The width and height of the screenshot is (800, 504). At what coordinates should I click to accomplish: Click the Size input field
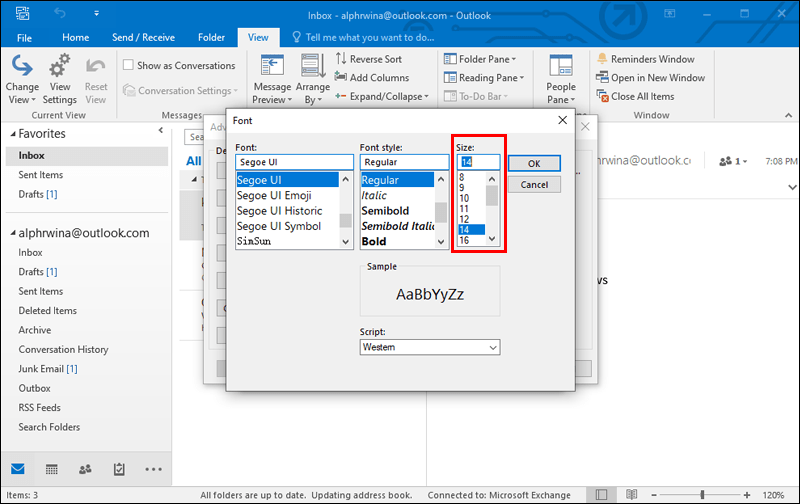coord(478,162)
